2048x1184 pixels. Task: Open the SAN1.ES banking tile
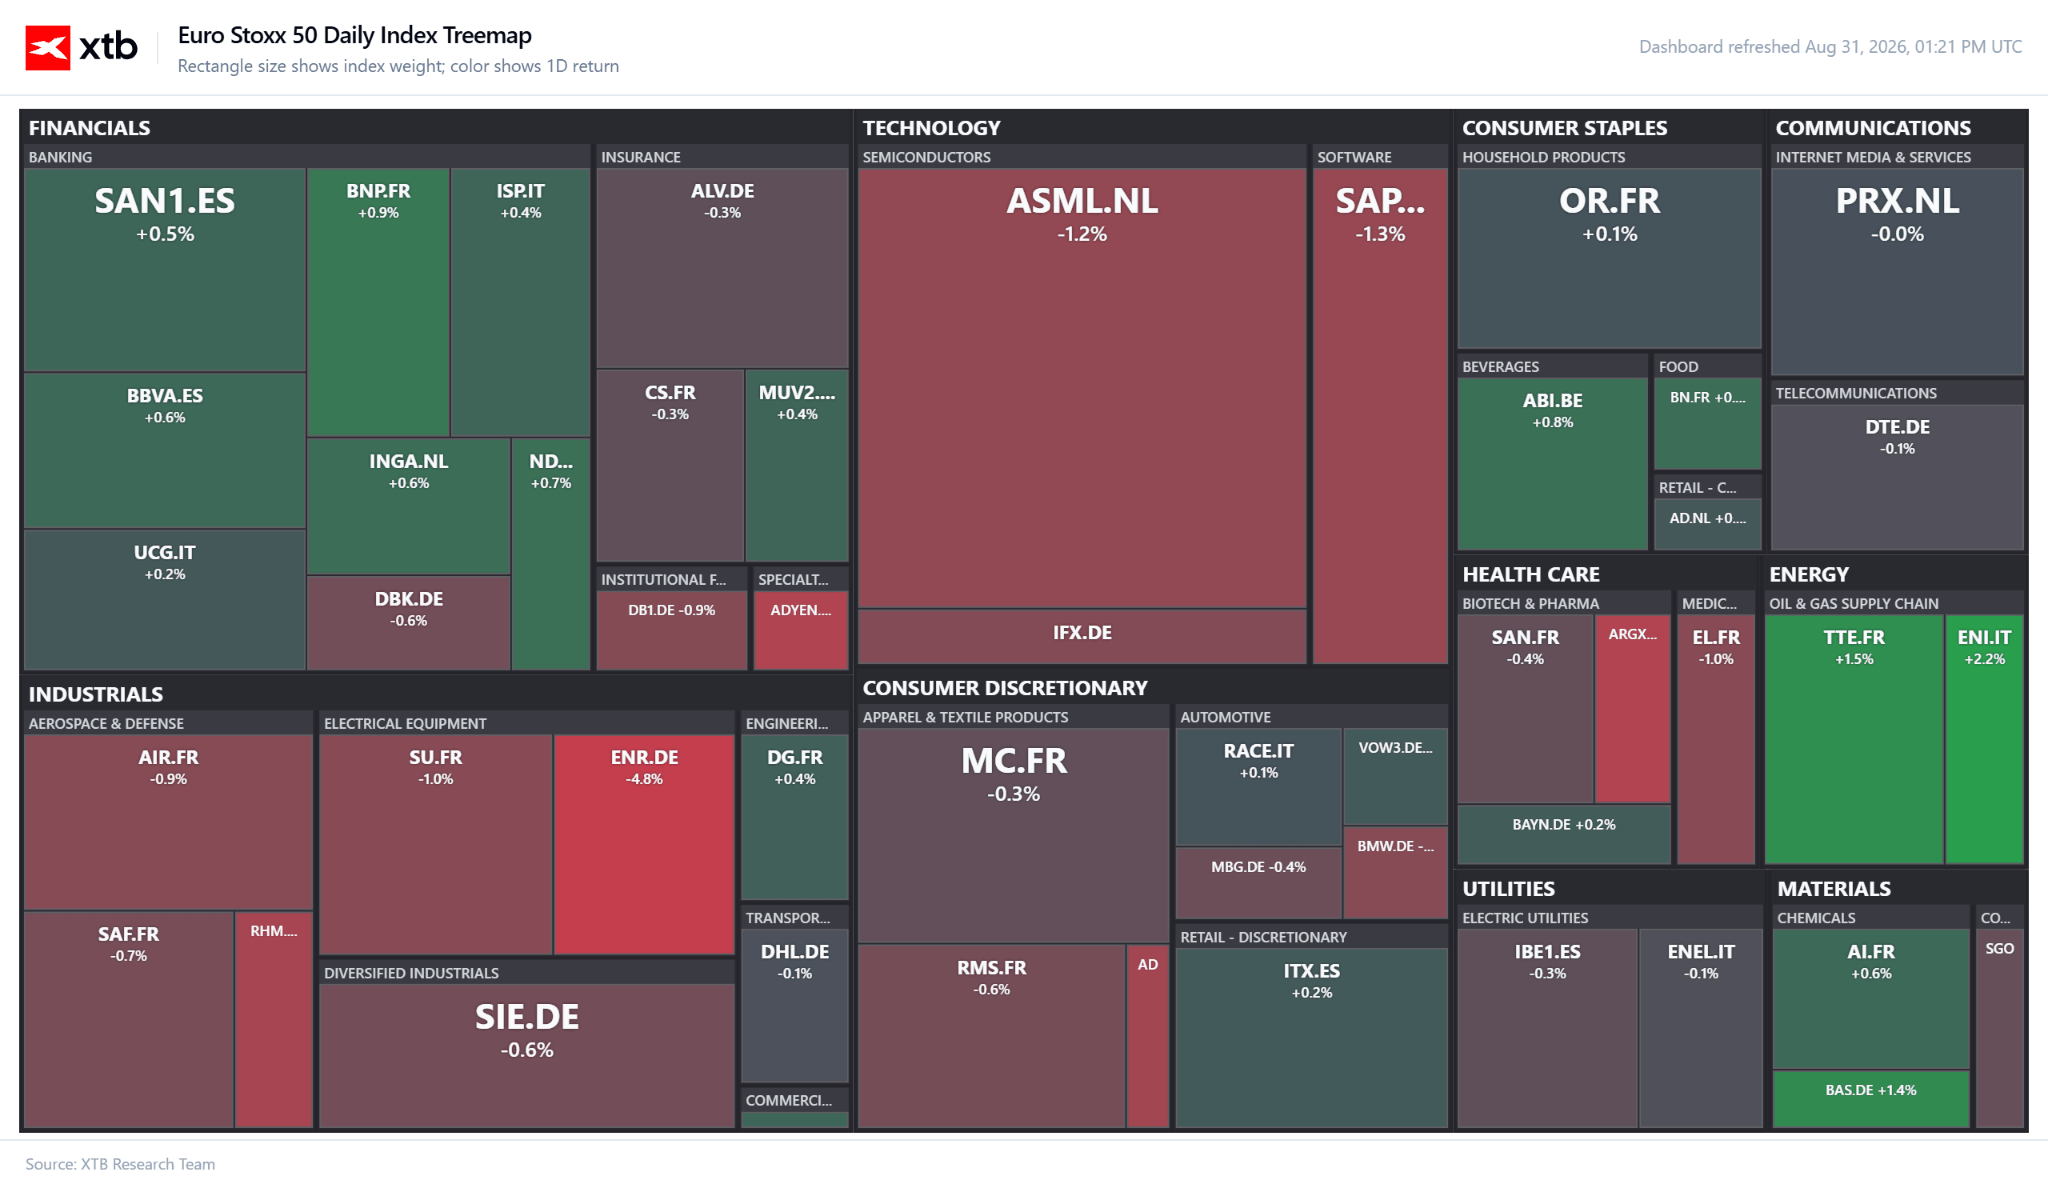[x=165, y=270]
